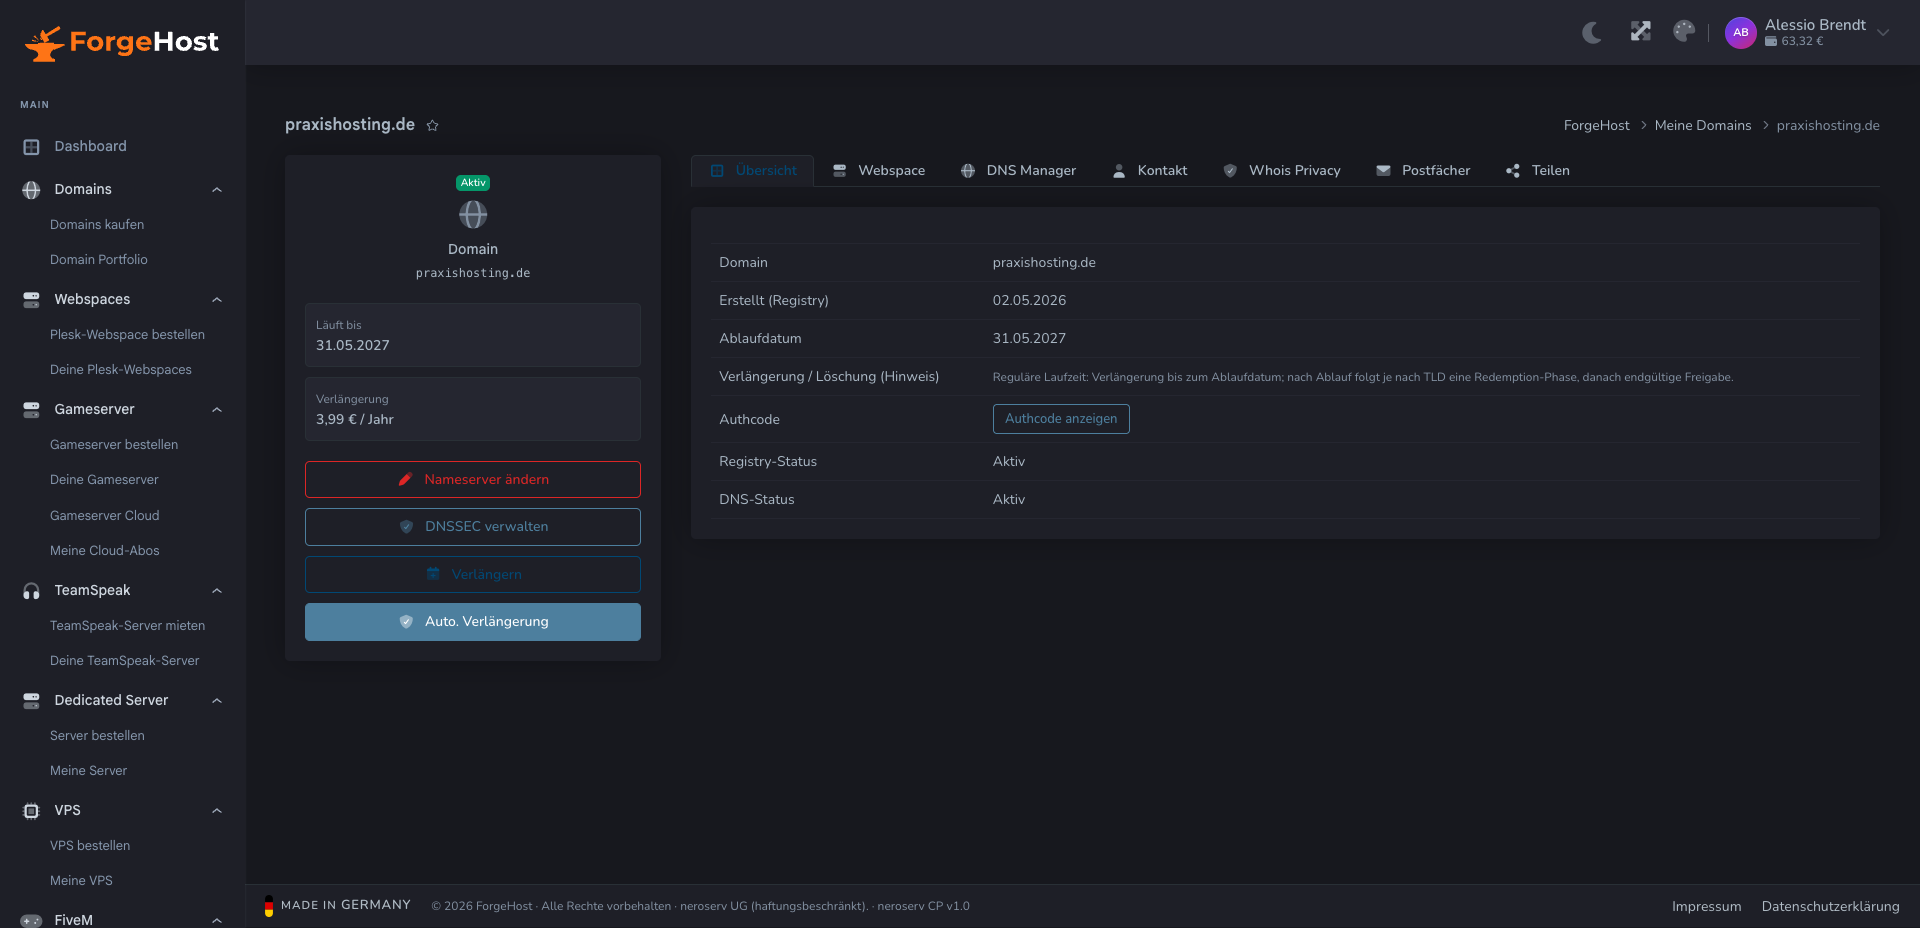Open Gameserver Cloud
1920x928 pixels.
(x=105, y=516)
